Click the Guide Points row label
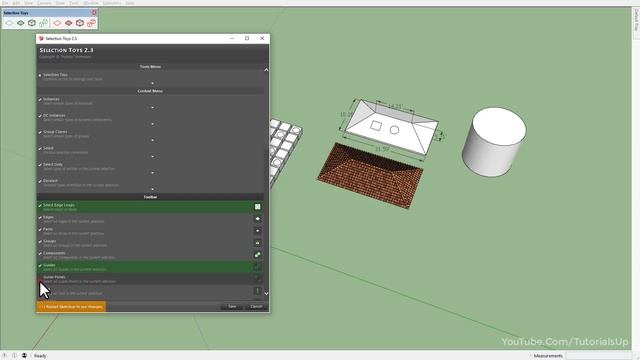640x360 pixels. point(54,277)
